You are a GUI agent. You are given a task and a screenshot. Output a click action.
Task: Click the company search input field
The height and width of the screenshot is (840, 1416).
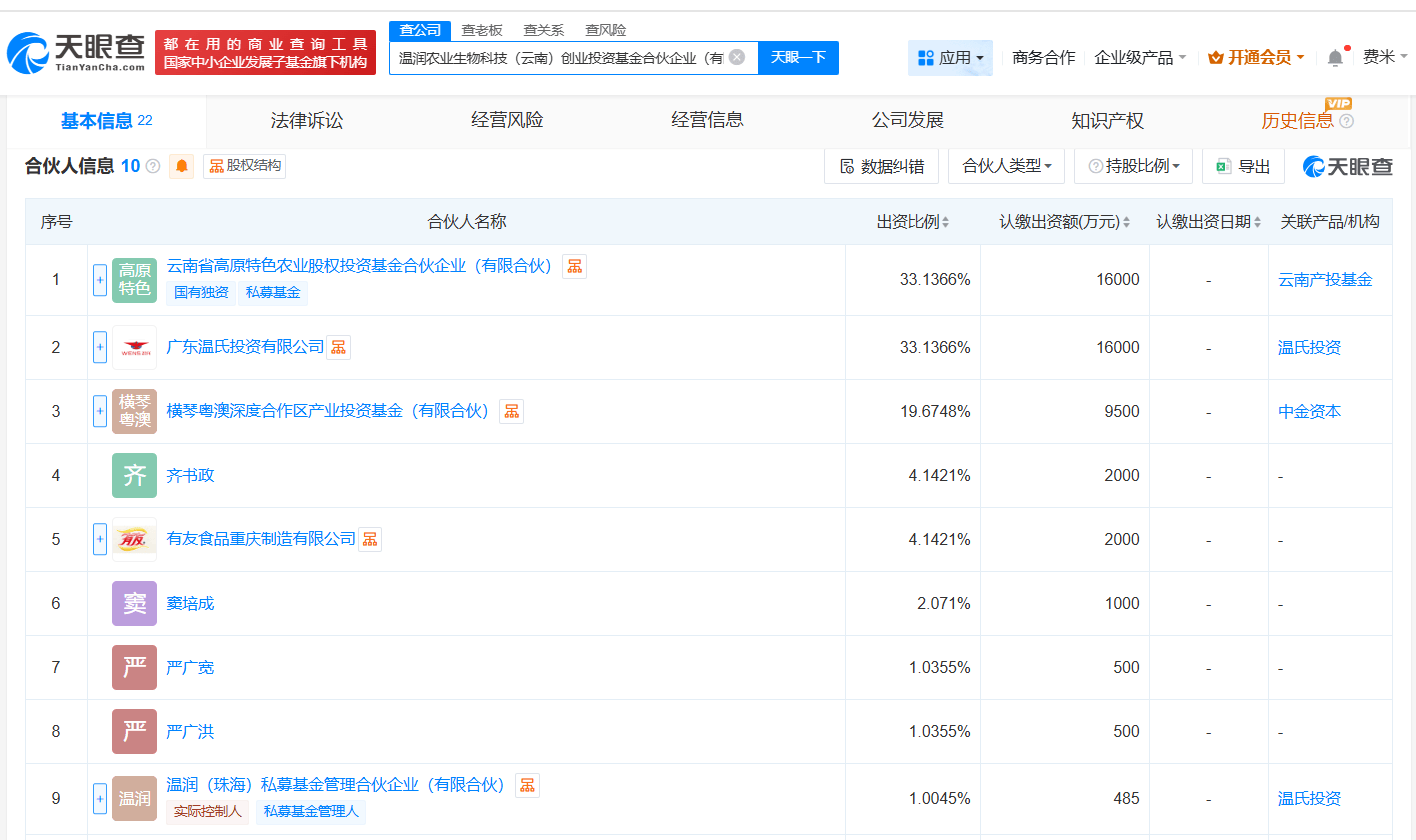(560, 58)
